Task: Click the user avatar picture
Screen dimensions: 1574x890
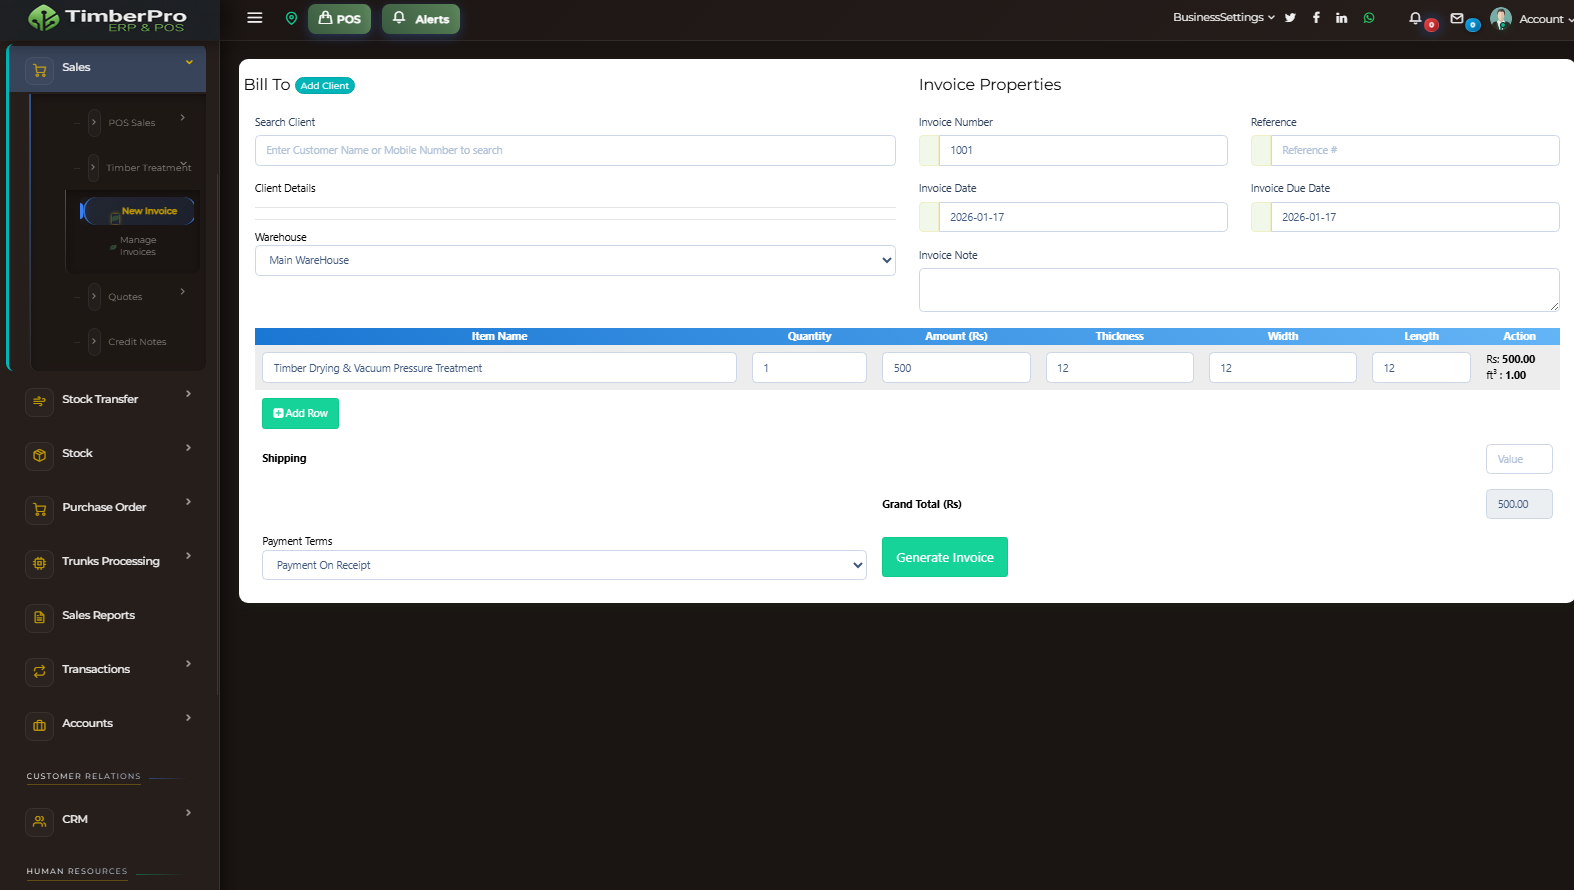Action: pyautogui.click(x=1500, y=19)
